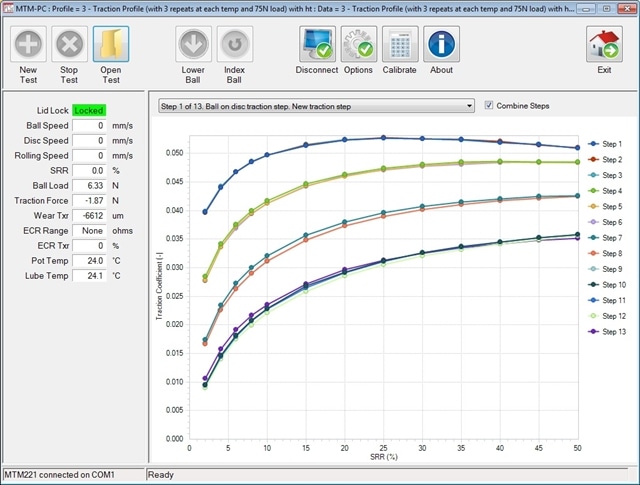640x485 pixels.
Task: Select Step 5 in chart legend
Action: click(605, 206)
